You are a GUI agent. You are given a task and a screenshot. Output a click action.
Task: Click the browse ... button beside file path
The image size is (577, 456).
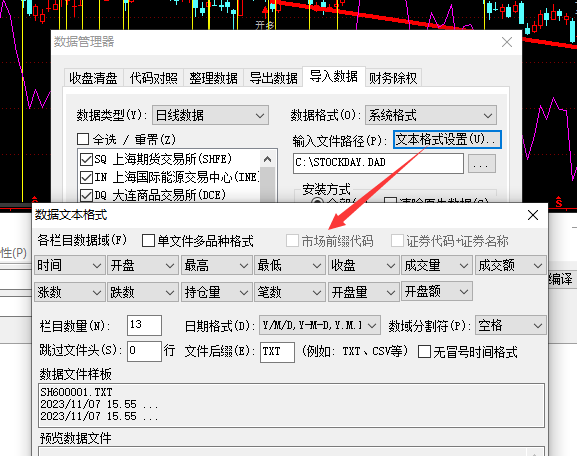coord(482,163)
